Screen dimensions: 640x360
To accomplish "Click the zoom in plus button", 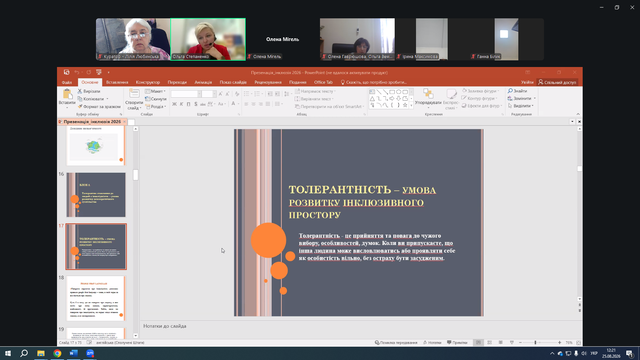I will tap(560, 342).
